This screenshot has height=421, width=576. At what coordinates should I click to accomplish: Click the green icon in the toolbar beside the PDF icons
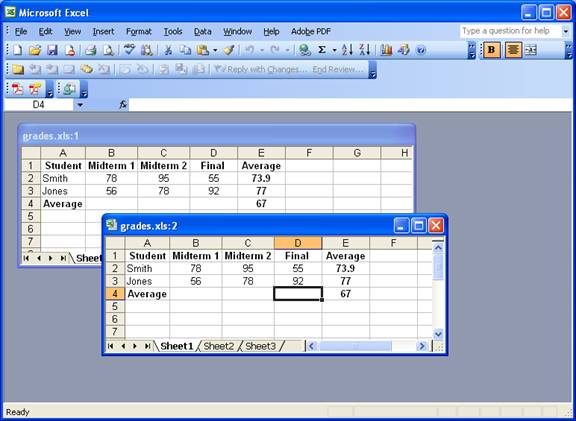click(69, 89)
